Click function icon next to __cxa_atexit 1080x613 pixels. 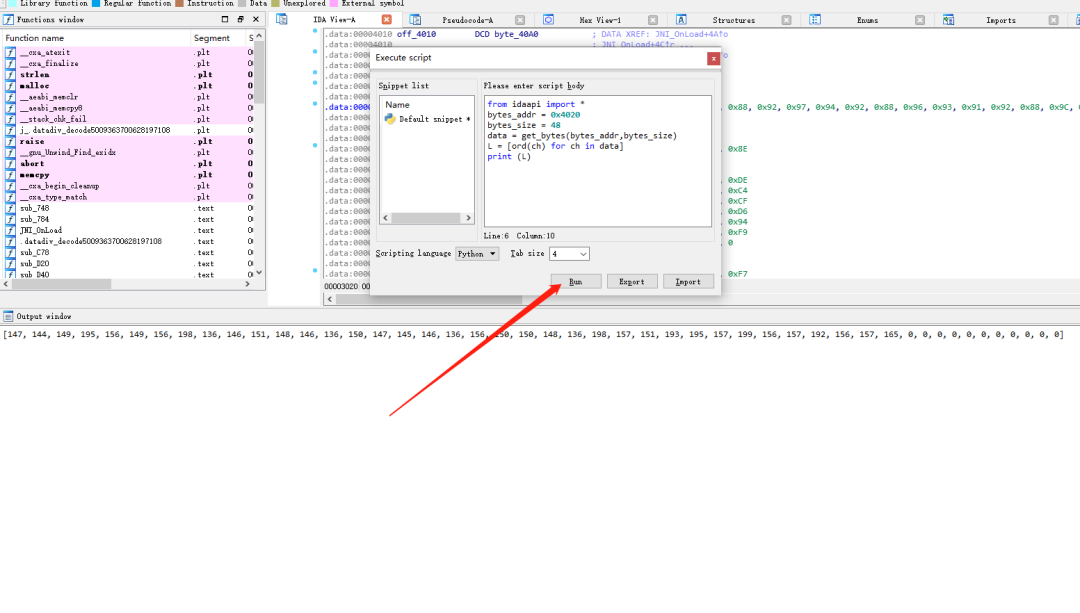10,52
